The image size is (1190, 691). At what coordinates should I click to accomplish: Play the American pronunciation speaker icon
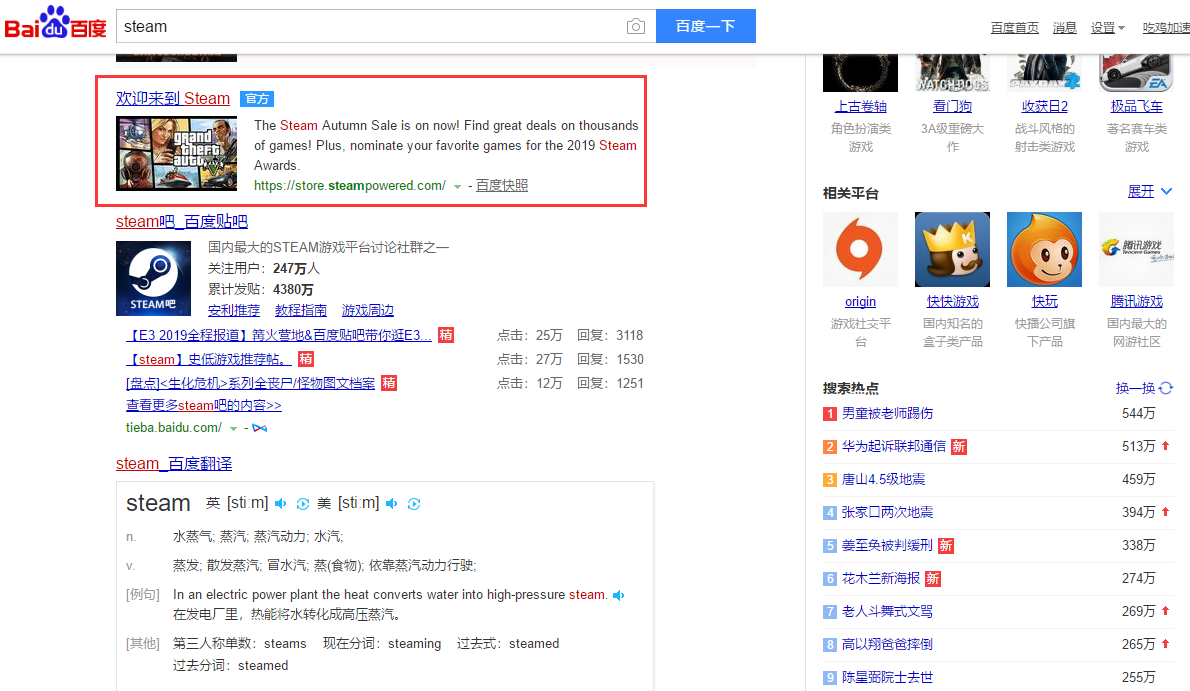pos(392,503)
